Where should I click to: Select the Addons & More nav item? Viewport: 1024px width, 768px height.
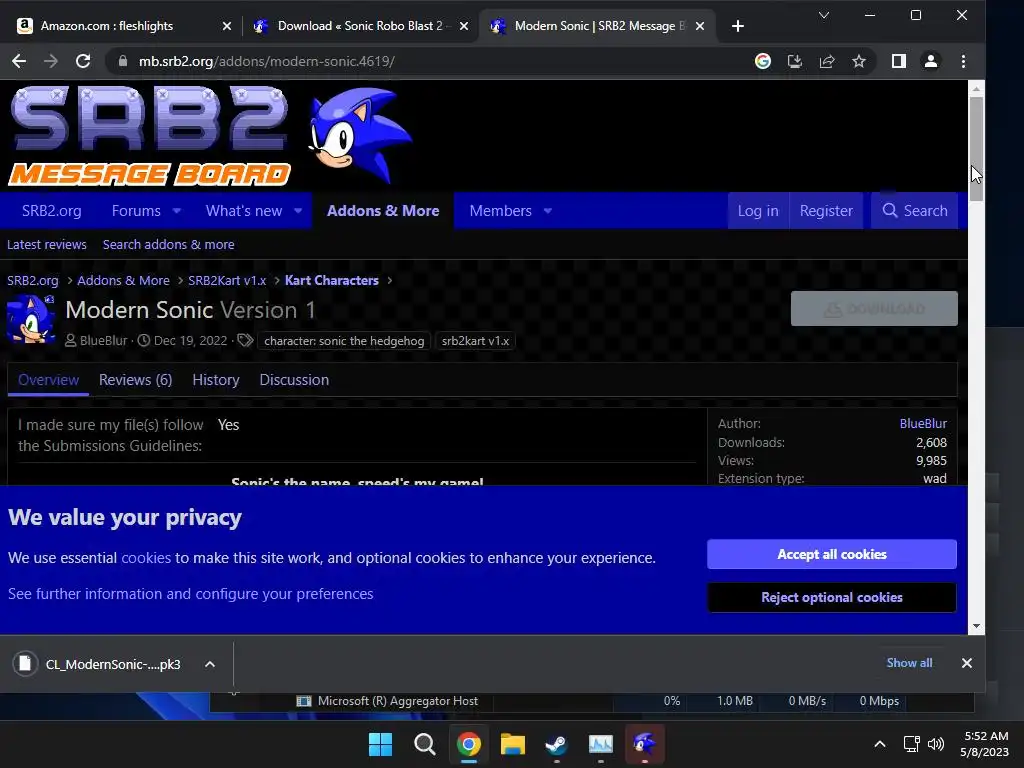[x=383, y=211]
